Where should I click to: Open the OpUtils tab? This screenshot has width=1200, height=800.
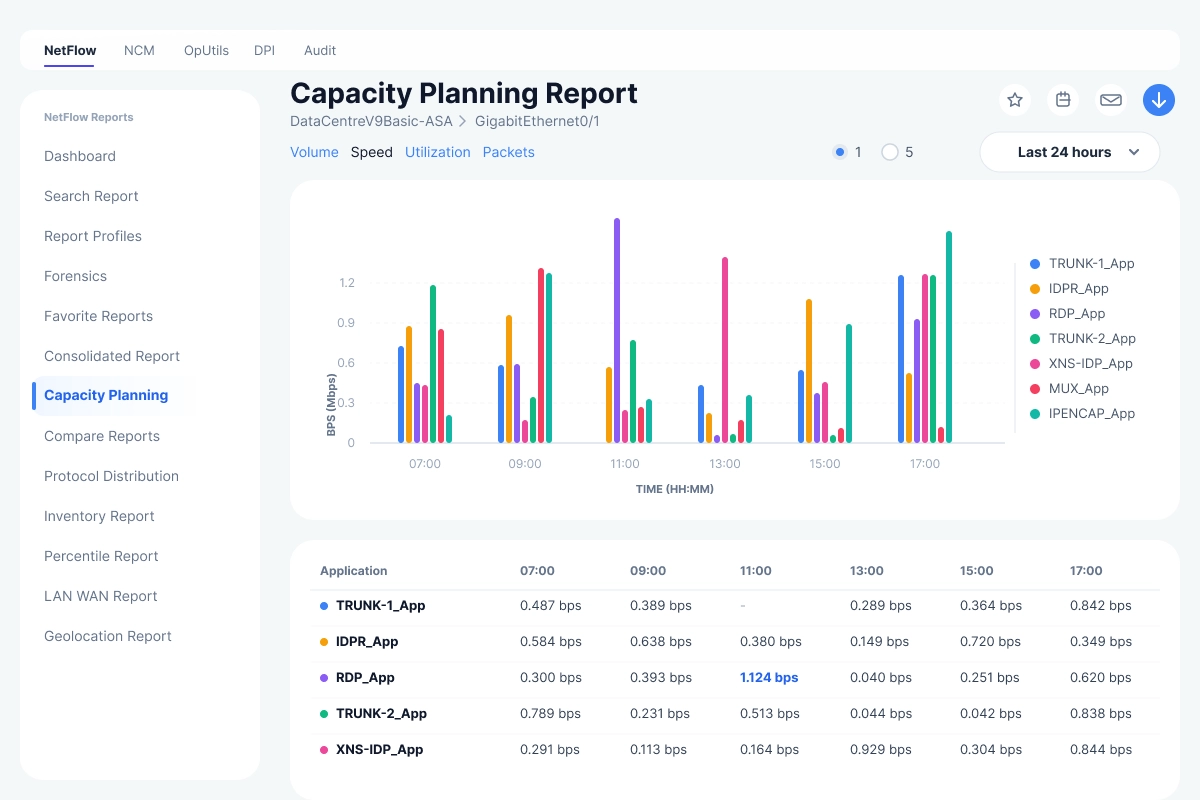point(206,50)
